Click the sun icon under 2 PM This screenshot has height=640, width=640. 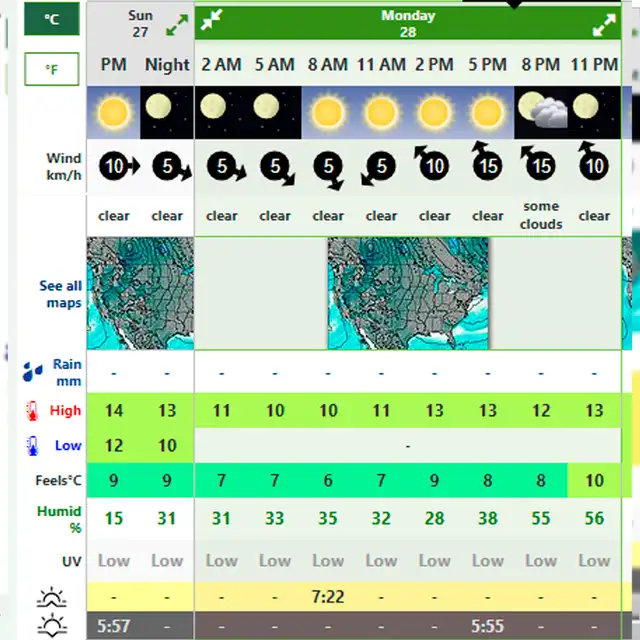[434, 113]
